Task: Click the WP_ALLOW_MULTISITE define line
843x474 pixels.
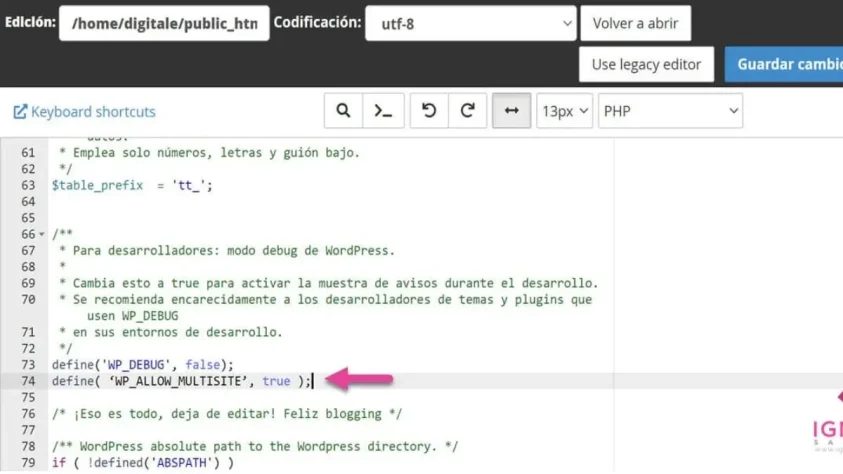Action: pos(181,381)
